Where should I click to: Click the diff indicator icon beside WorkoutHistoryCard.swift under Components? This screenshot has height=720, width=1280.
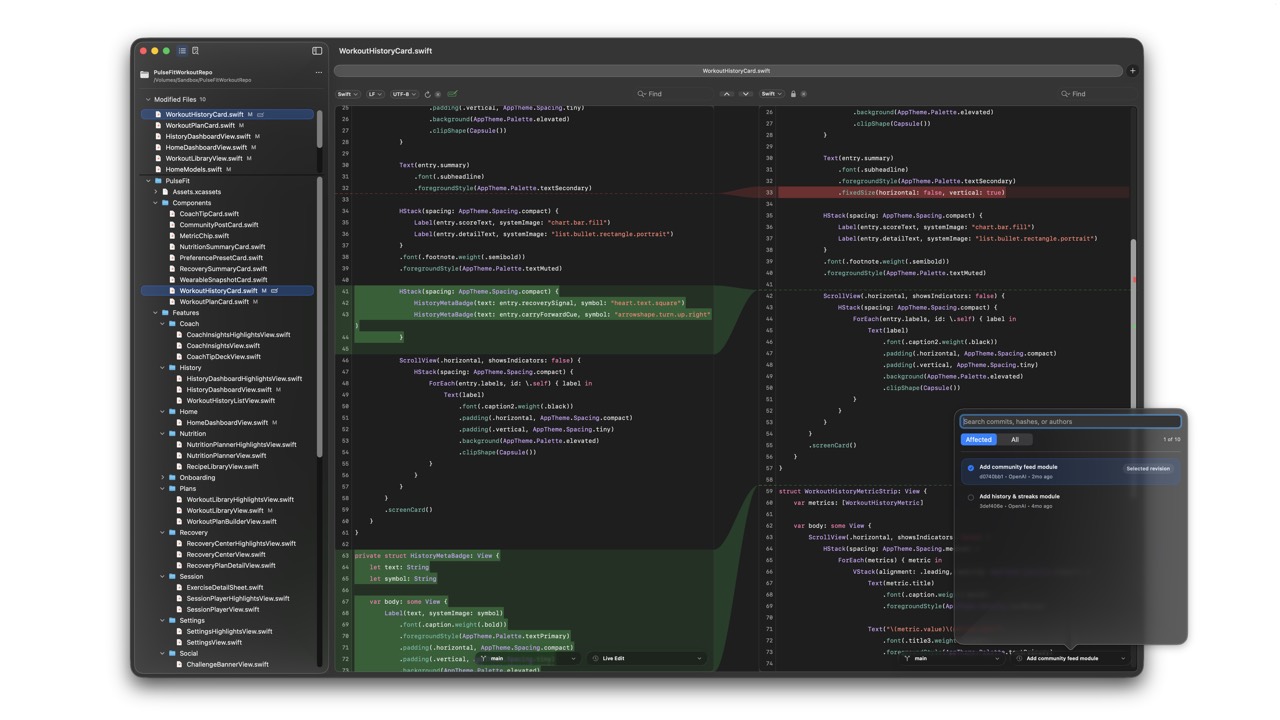click(x=274, y=291)
